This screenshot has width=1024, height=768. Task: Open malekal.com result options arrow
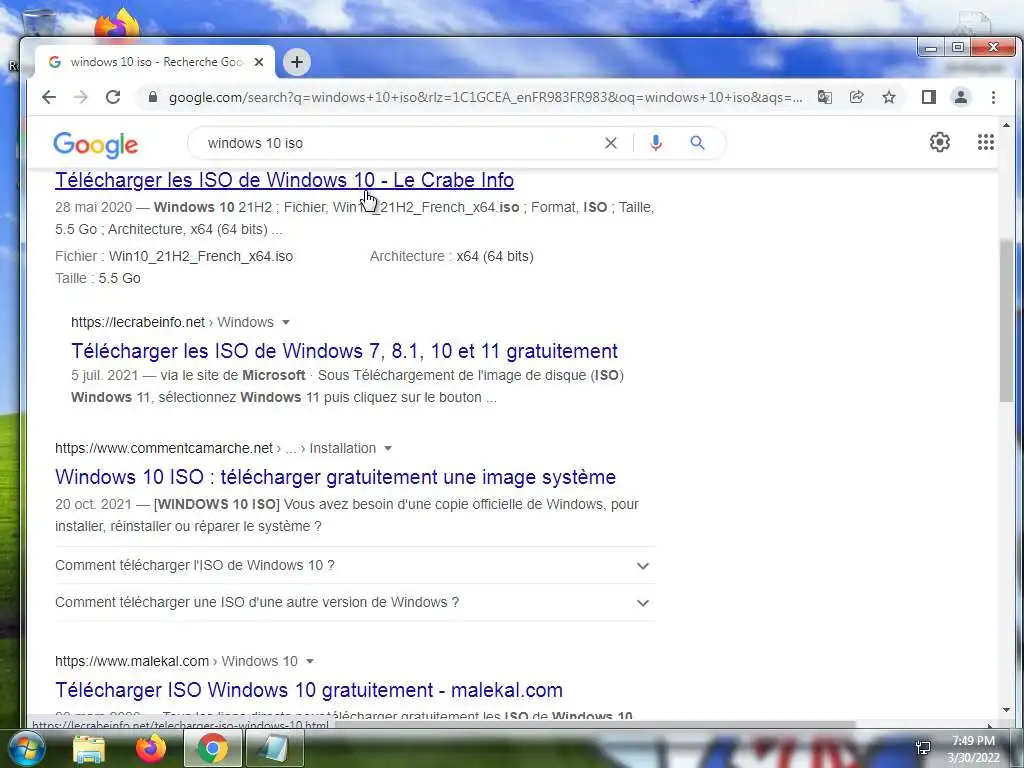[x=310, y=662]
